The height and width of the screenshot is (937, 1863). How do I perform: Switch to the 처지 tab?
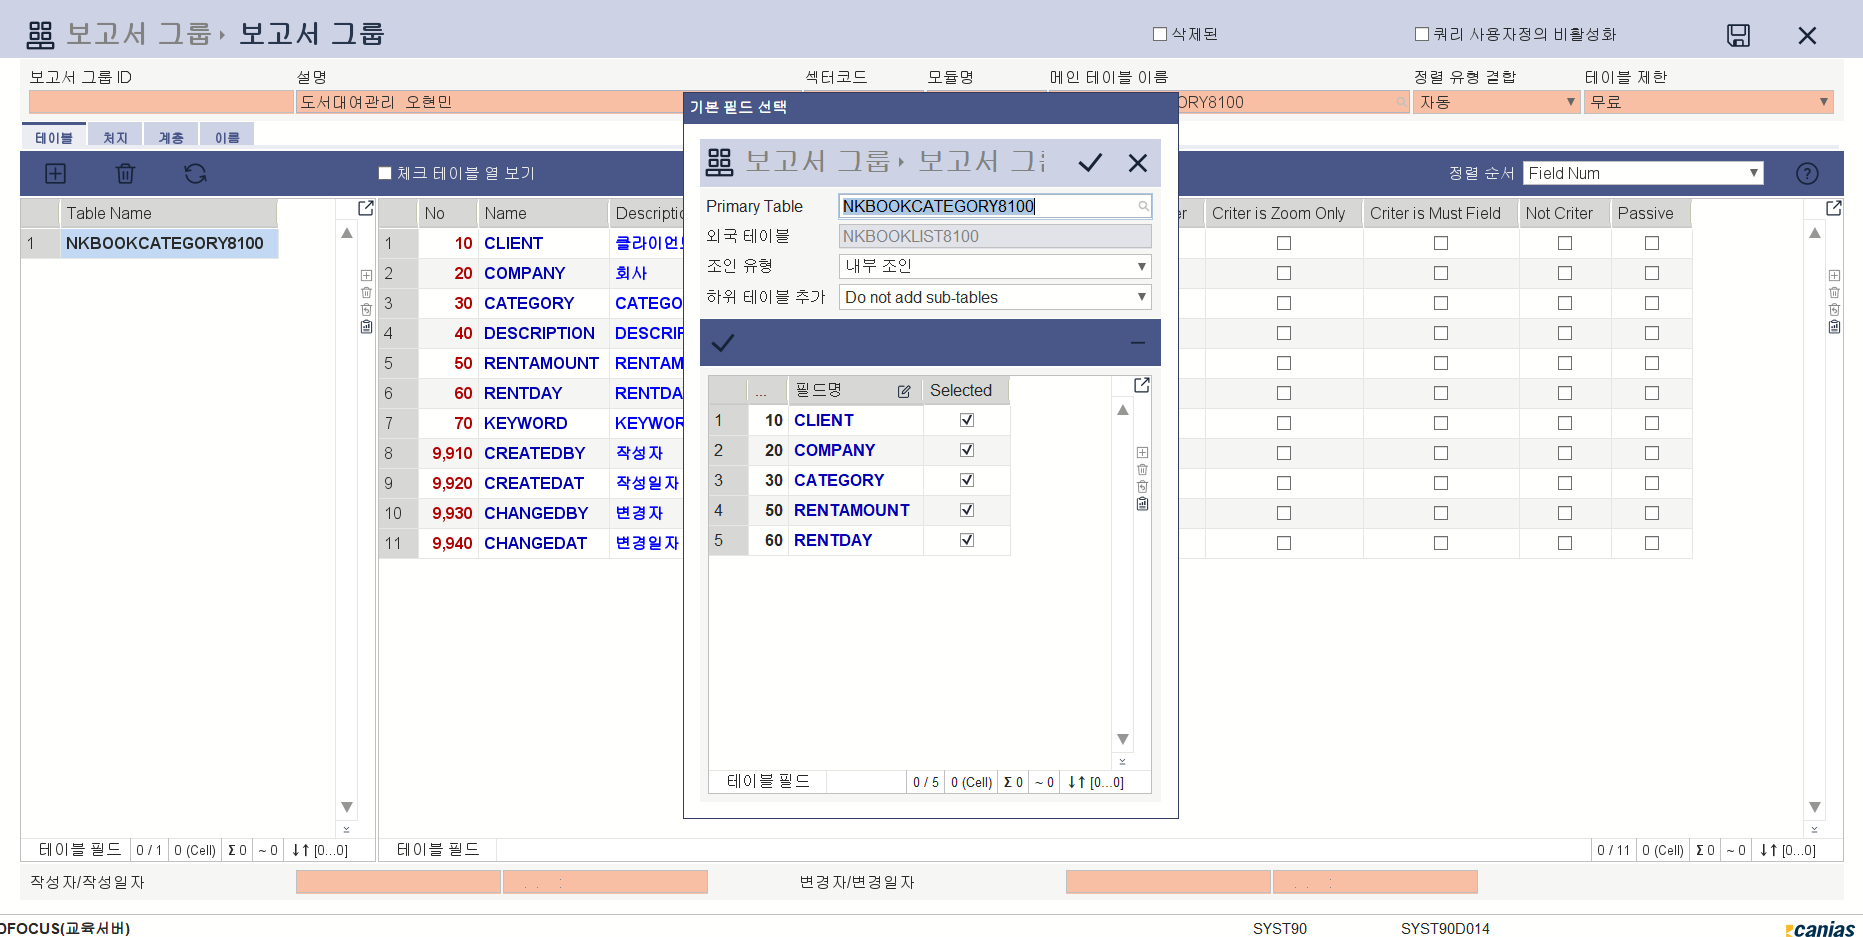[115, 137]
